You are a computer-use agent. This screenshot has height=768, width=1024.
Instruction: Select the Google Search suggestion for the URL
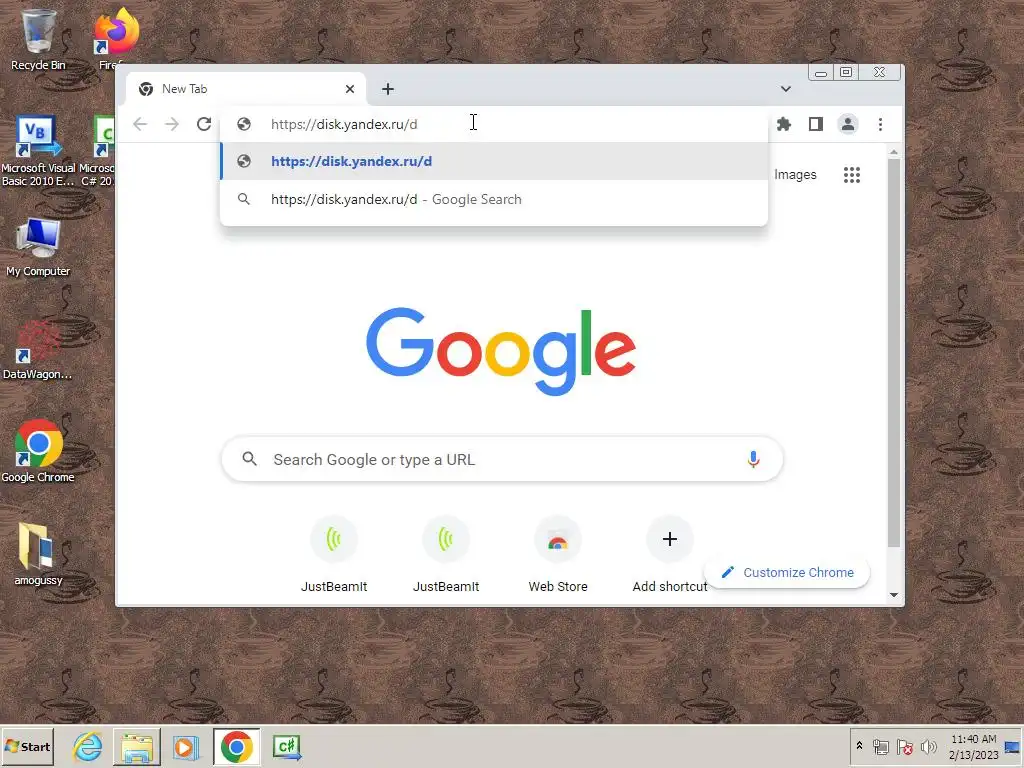494,199
